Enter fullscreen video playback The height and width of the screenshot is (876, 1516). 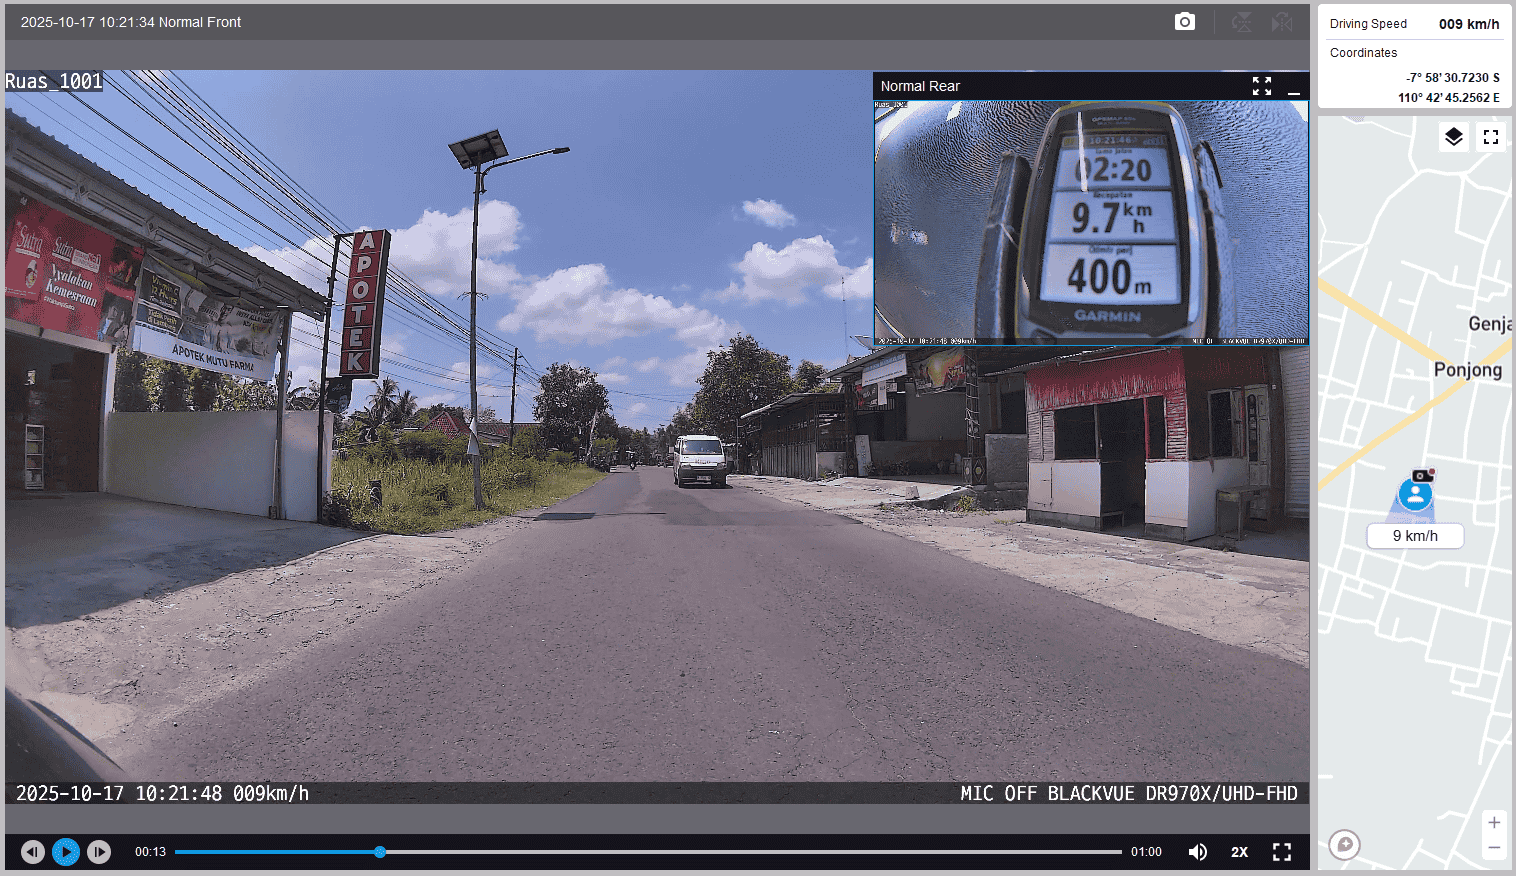pos(1282,852)
